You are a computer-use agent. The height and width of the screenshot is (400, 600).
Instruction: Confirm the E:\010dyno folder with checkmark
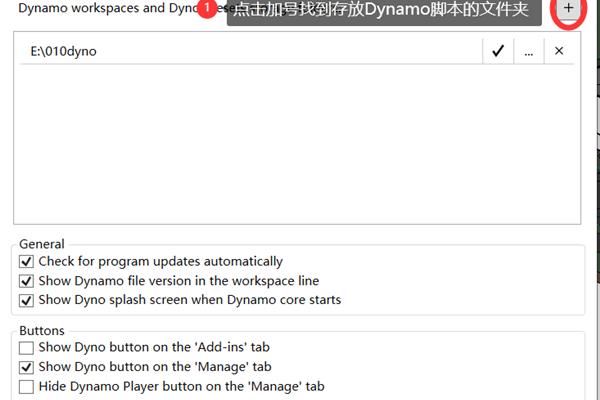[x=498, y=51]
